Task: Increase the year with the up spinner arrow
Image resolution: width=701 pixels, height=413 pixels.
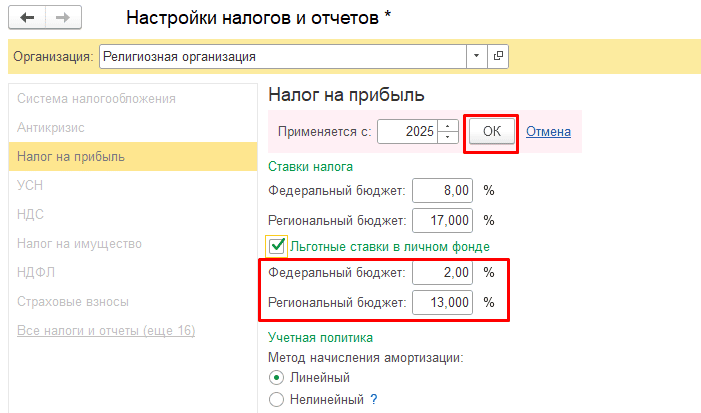Action: pos(449,125)
